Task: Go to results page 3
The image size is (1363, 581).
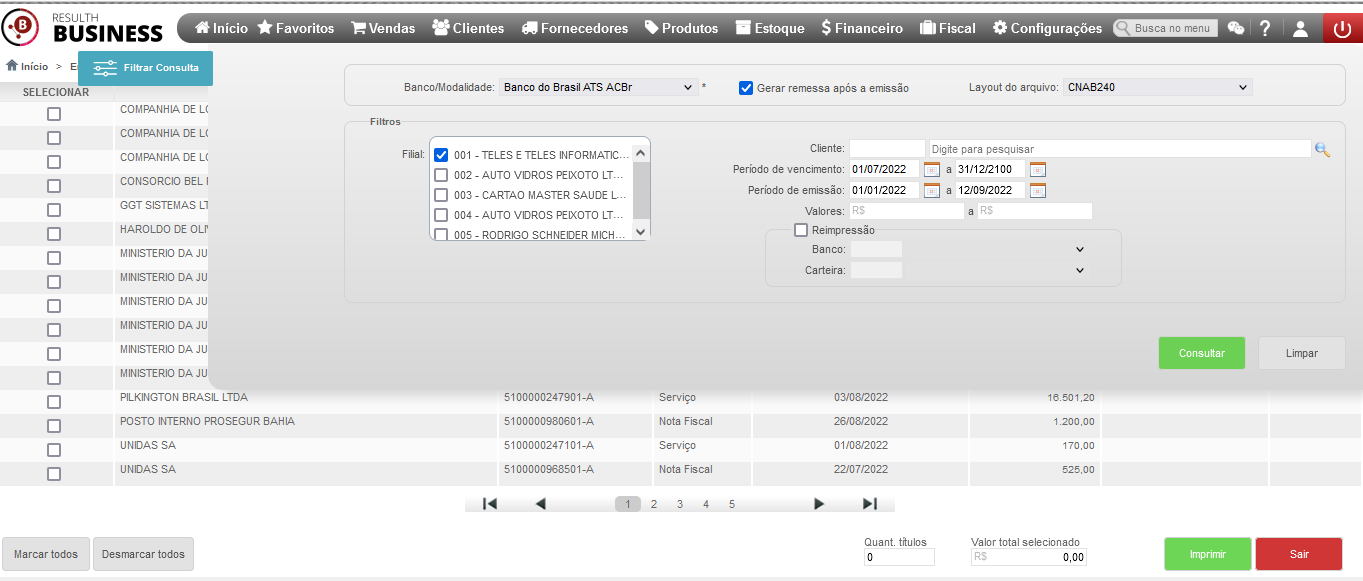Action: [x=680, y=504]
